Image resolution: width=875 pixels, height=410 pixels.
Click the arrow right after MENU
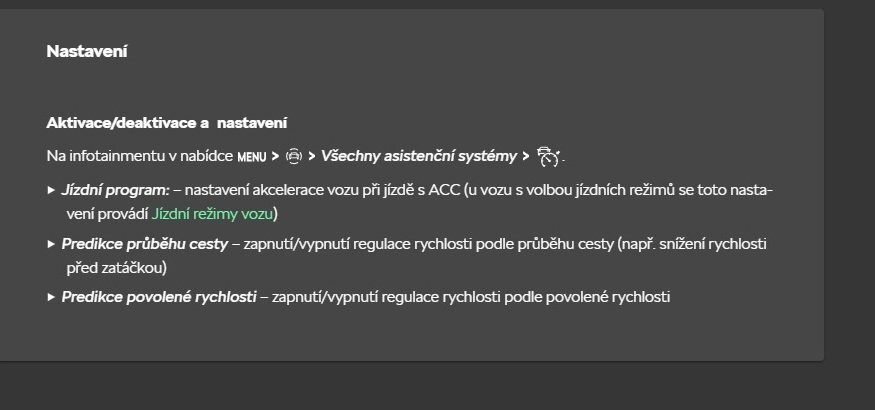point(275,157)
